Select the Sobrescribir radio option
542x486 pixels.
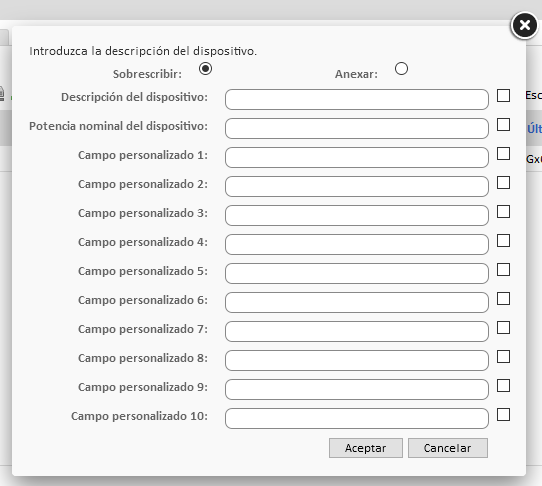(x=205, y=68)
